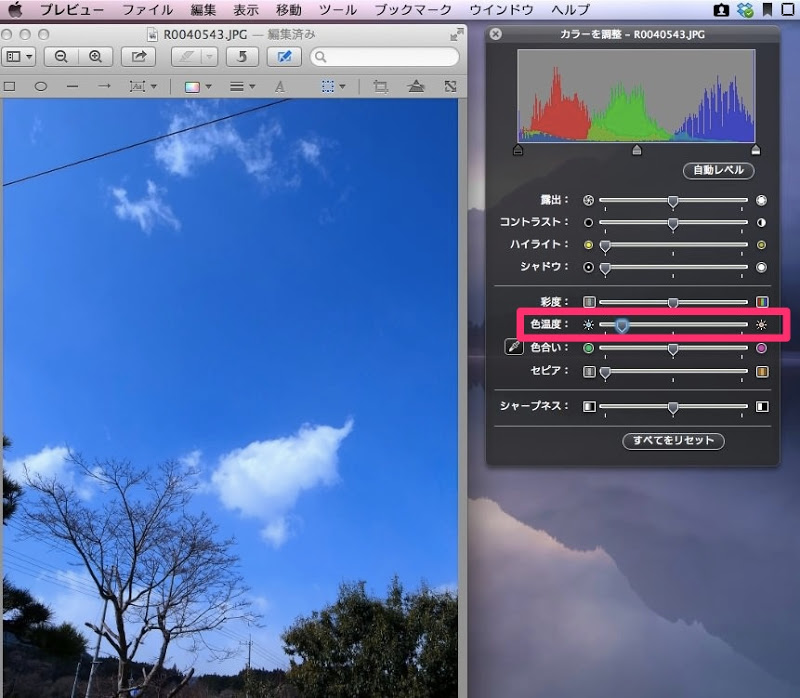800x698 pixels.
Task: Click the Rotate left toolbar button
Action: click(242, 57)
